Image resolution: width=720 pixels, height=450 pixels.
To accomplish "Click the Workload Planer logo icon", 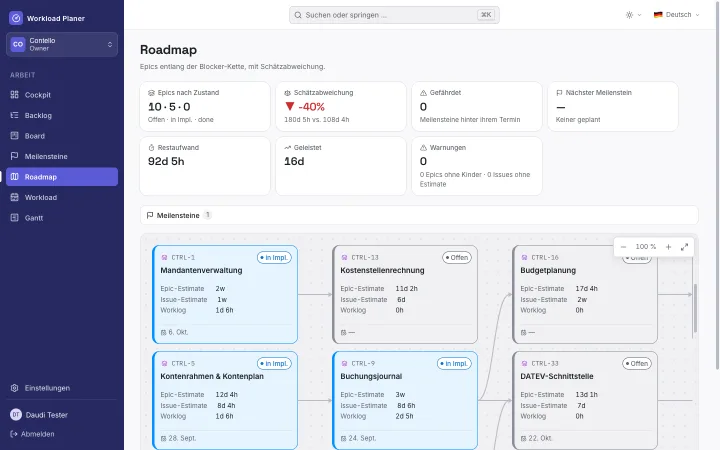I will pos(16,18).
